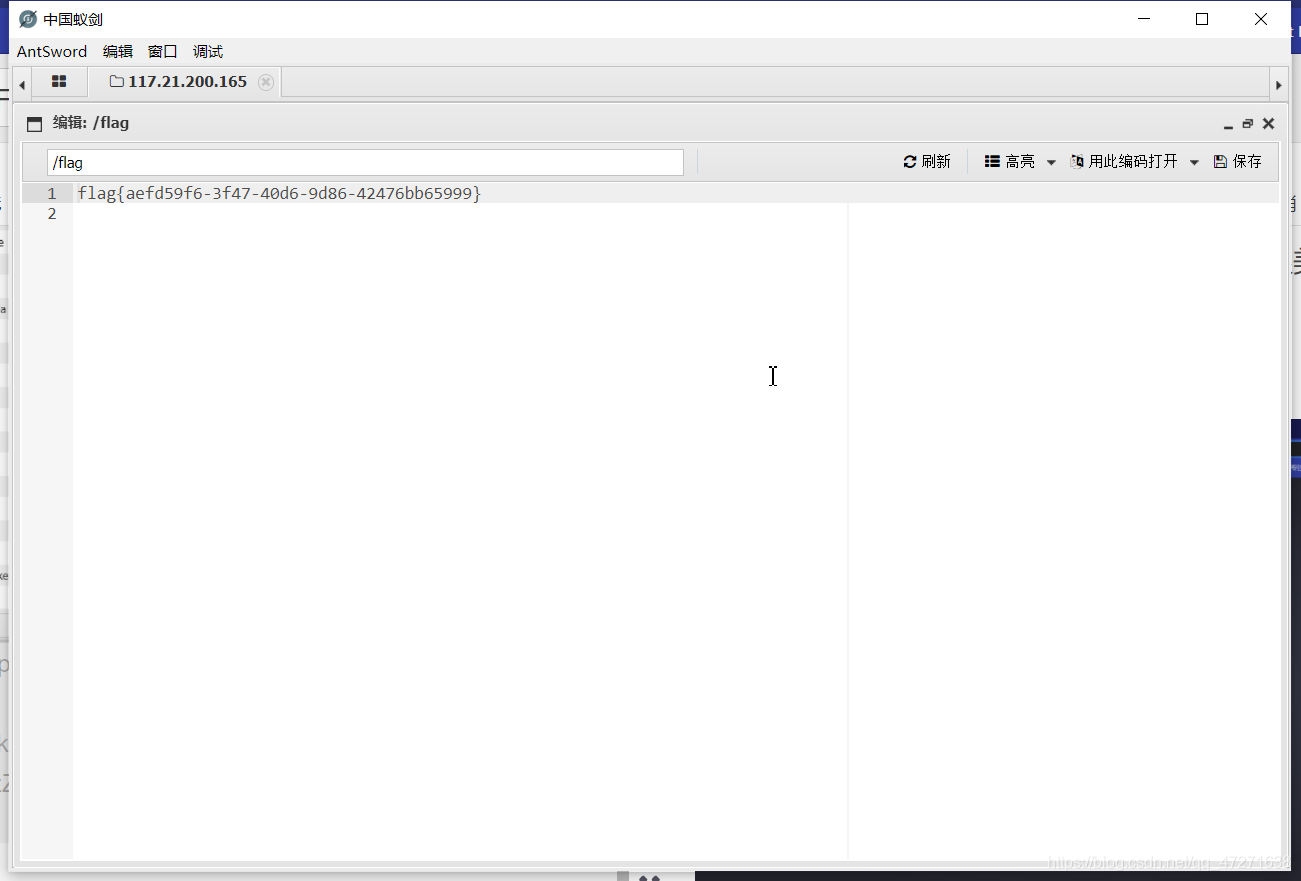The image size is (1301, 881).
Task: Click 用此编码打开 button
Action: (1124, 161)
